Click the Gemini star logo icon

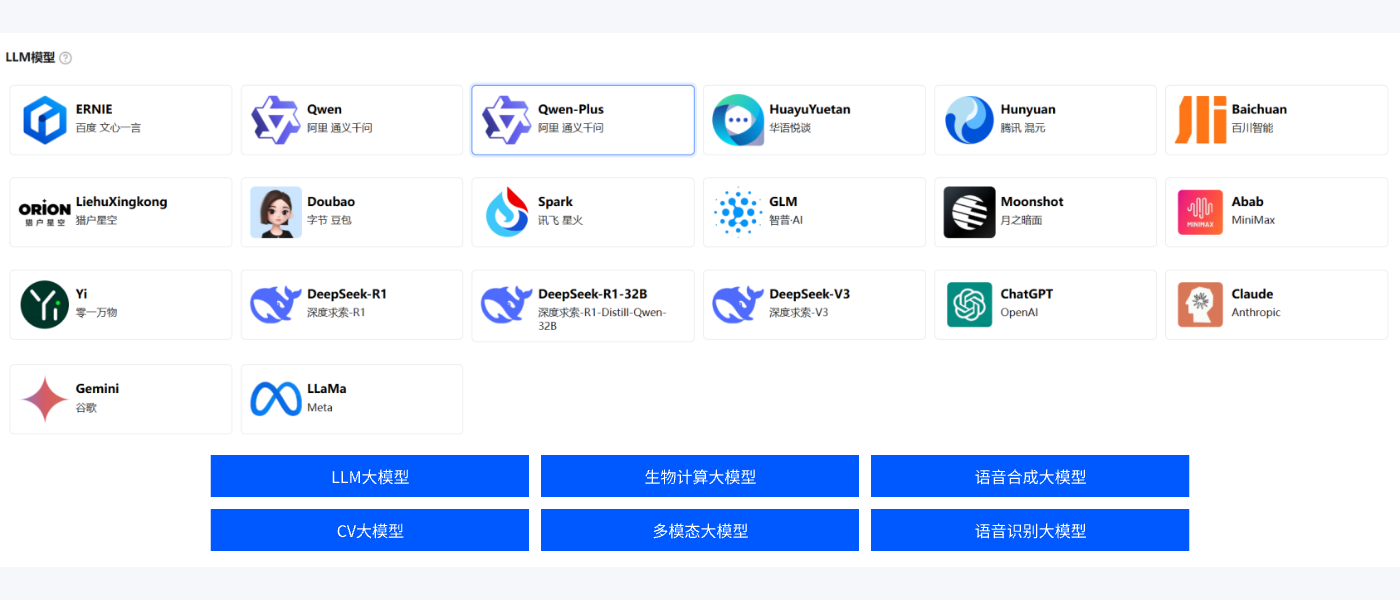point(45,399)
